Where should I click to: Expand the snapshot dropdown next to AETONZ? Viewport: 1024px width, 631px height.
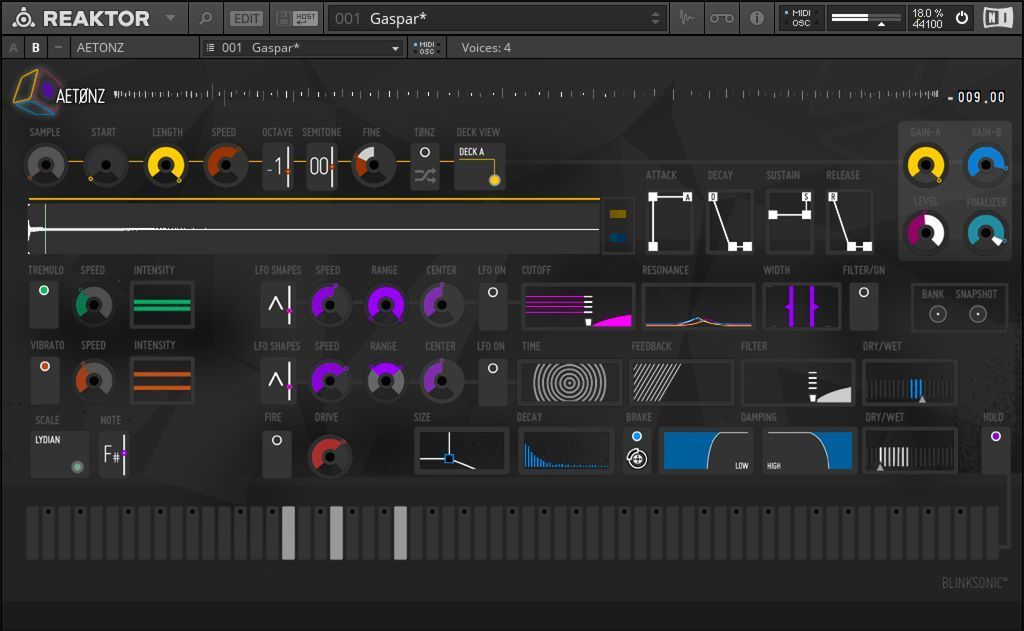[395, 47]
